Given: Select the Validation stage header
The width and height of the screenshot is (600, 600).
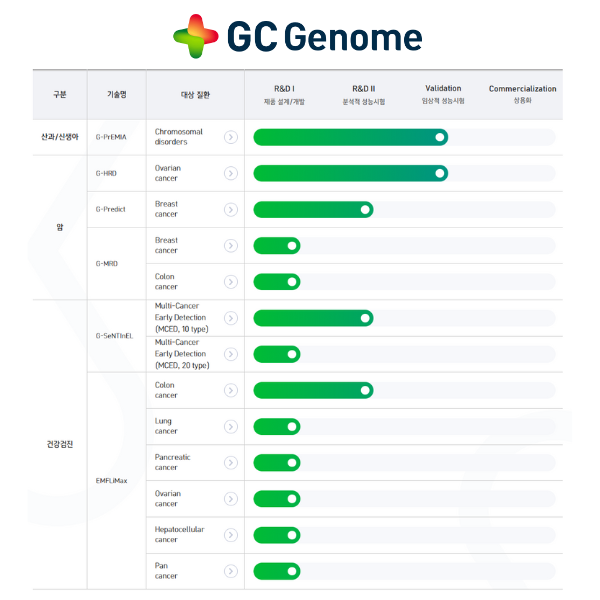Looking at the screenshot, I should point(443,89).
